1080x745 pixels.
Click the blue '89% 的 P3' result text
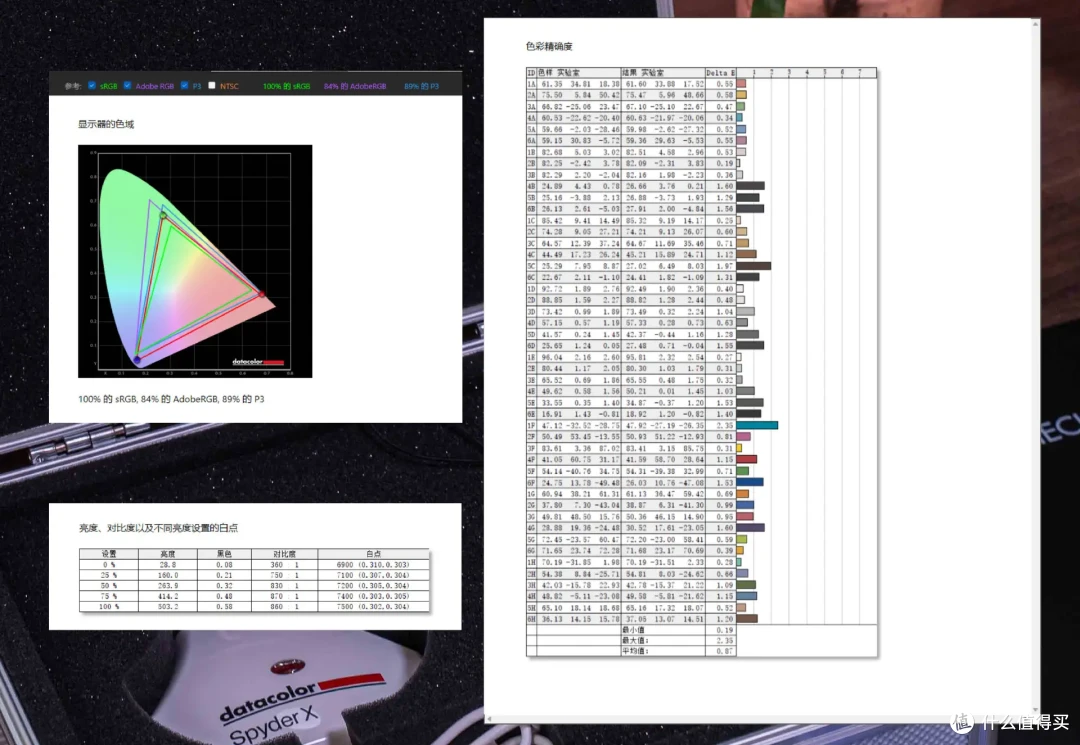(x=422, y=86)
